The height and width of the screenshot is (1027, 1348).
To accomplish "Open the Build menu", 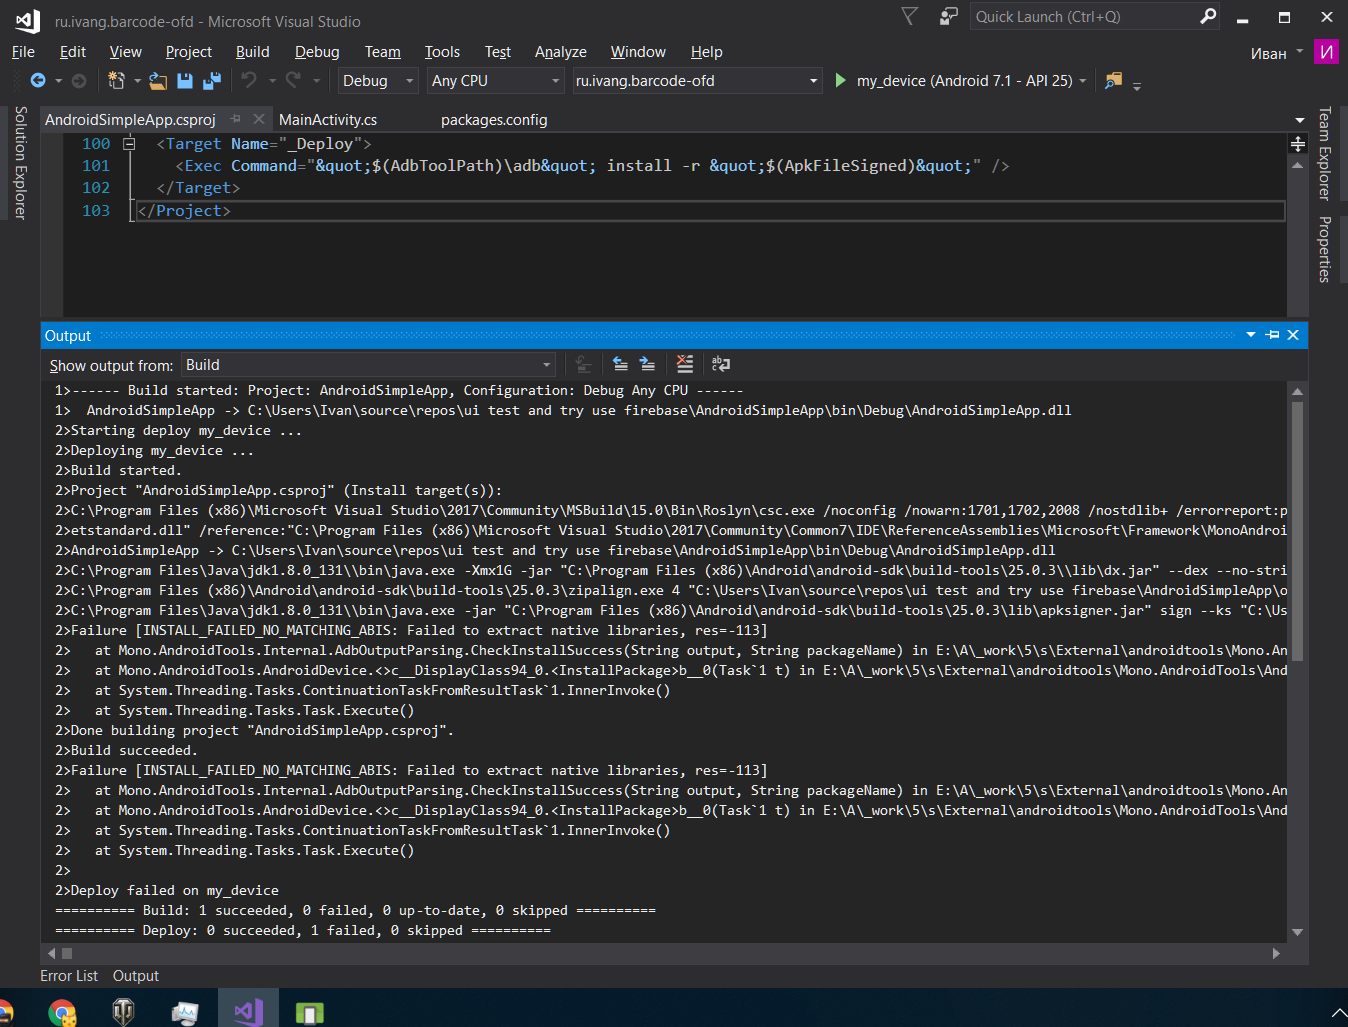I will (252, 51).
